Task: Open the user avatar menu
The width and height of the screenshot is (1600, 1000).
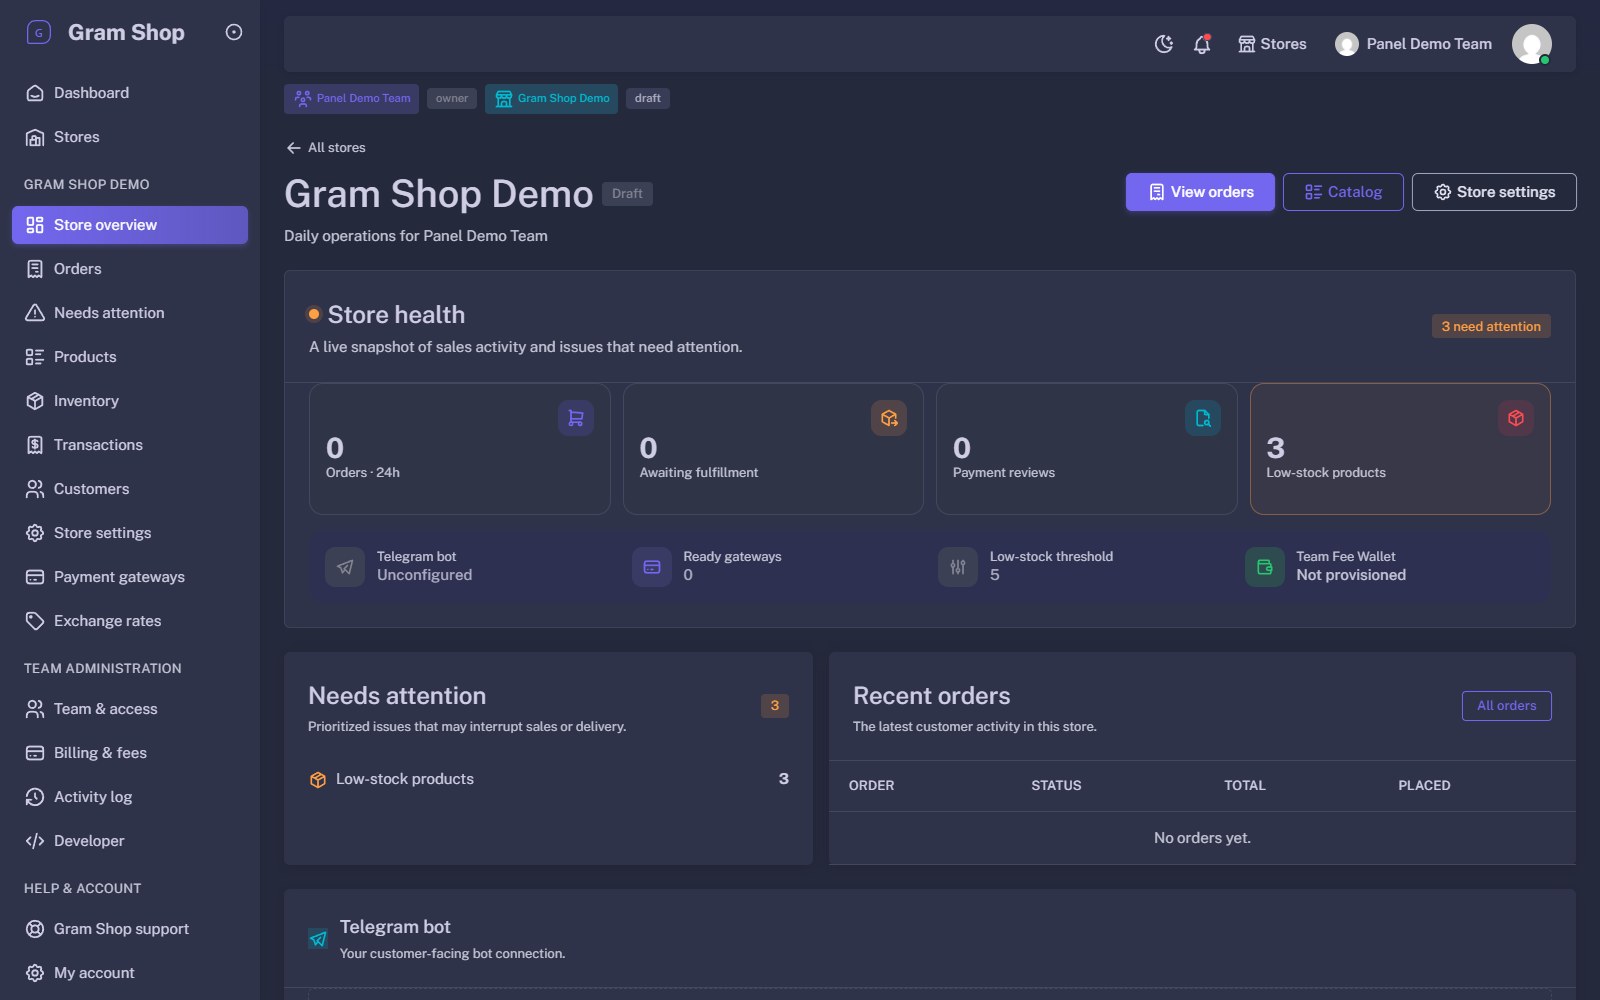Action: point(1531,44)
